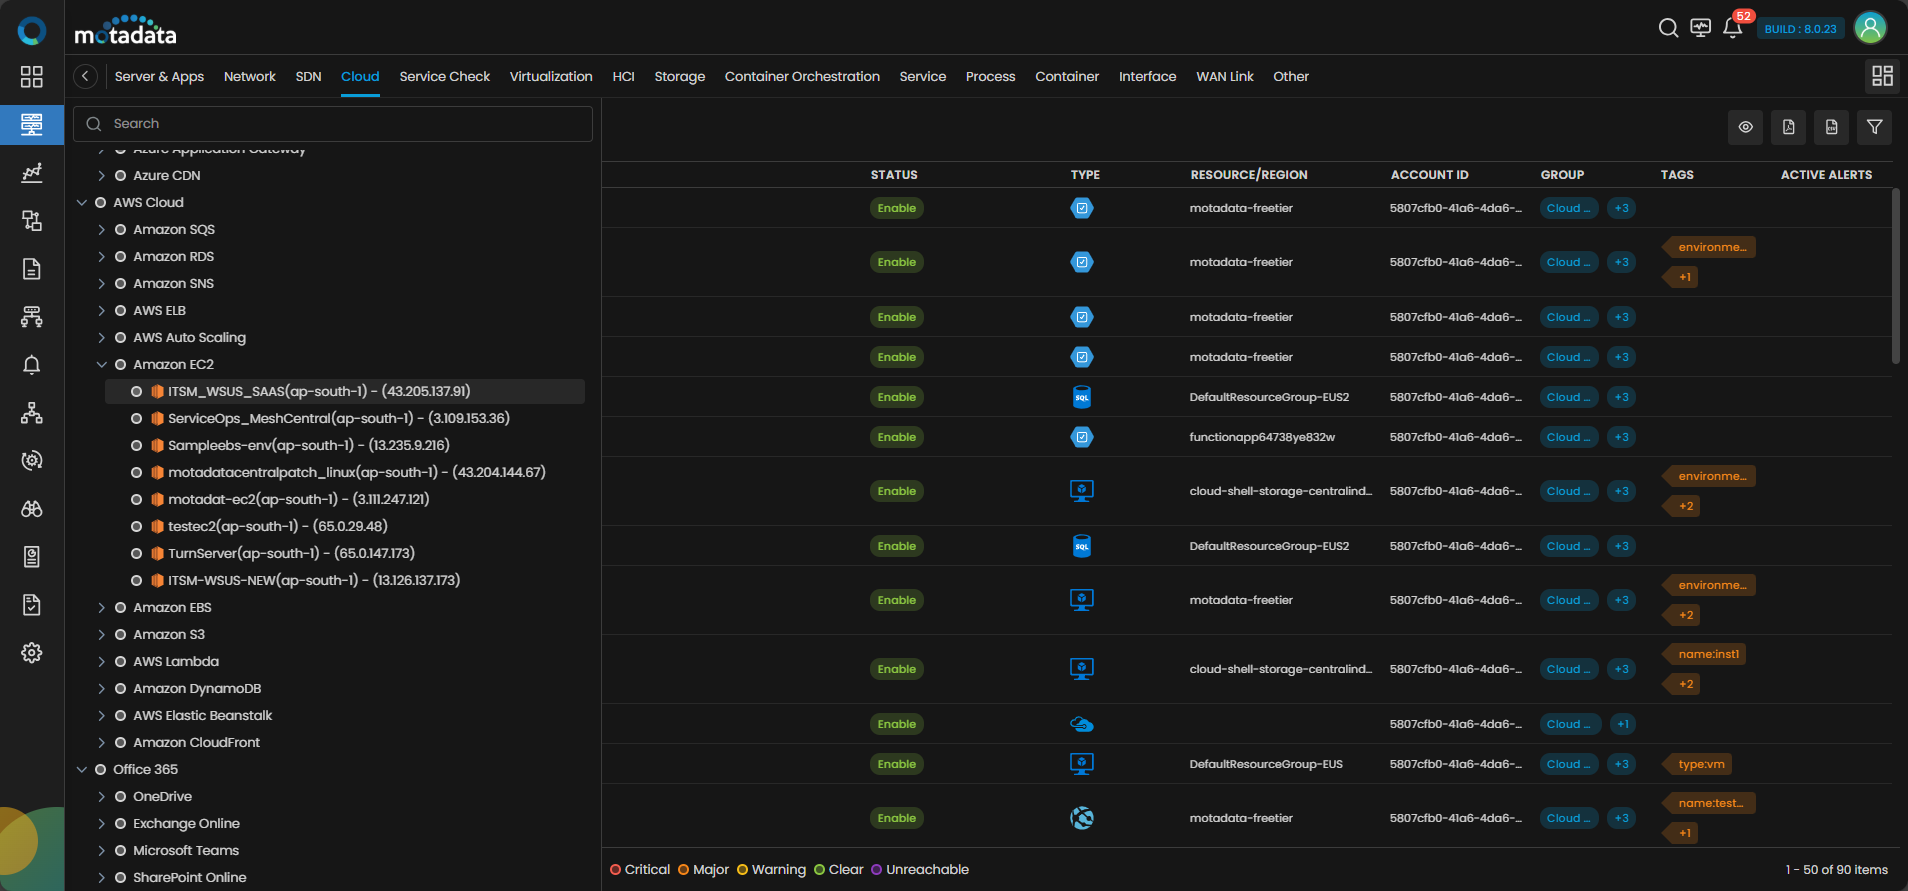Select the radio circle beside testec2 instance
This screenshot has width=1908, height=891.
click(137, 526)
